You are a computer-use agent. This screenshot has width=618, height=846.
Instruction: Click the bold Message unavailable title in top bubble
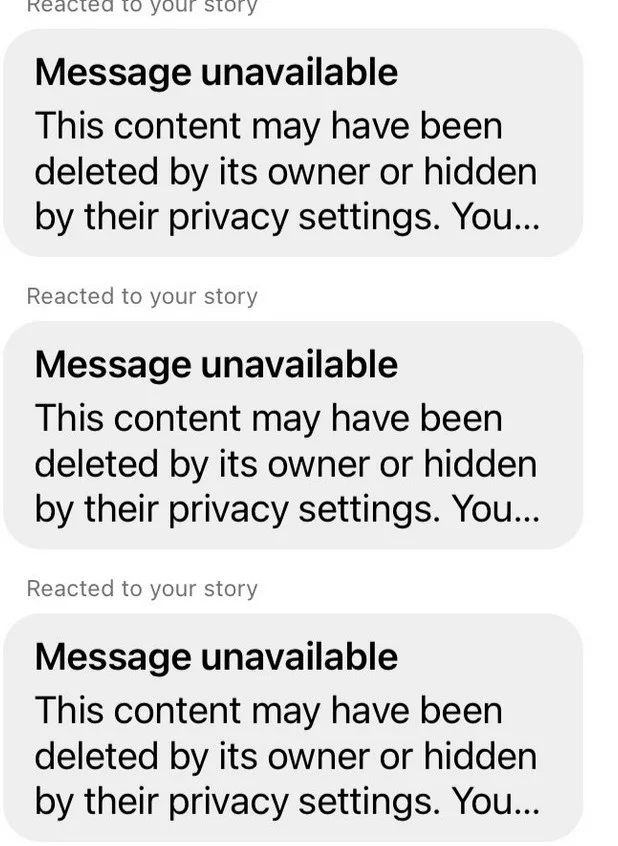216,73
